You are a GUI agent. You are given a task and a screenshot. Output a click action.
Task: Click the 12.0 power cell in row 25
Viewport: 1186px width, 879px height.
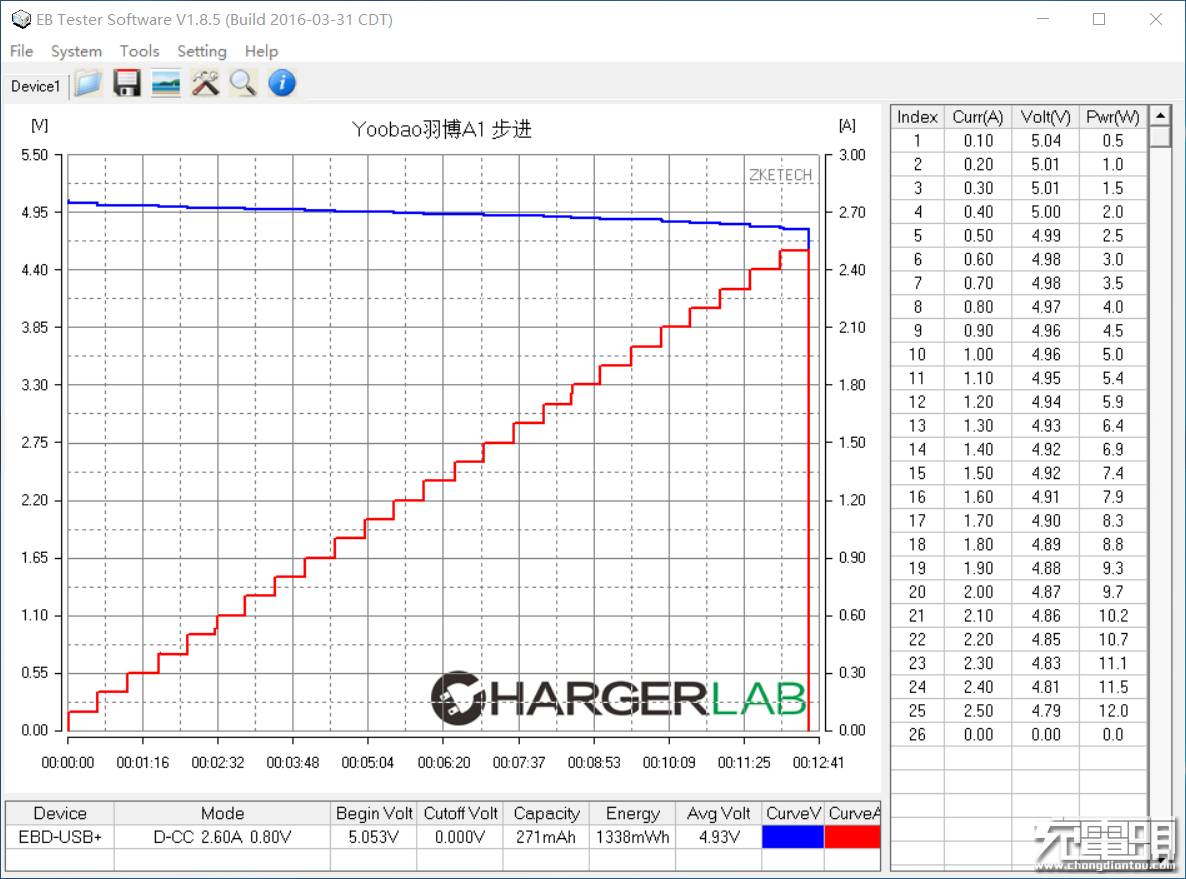tap(1113, 710)
